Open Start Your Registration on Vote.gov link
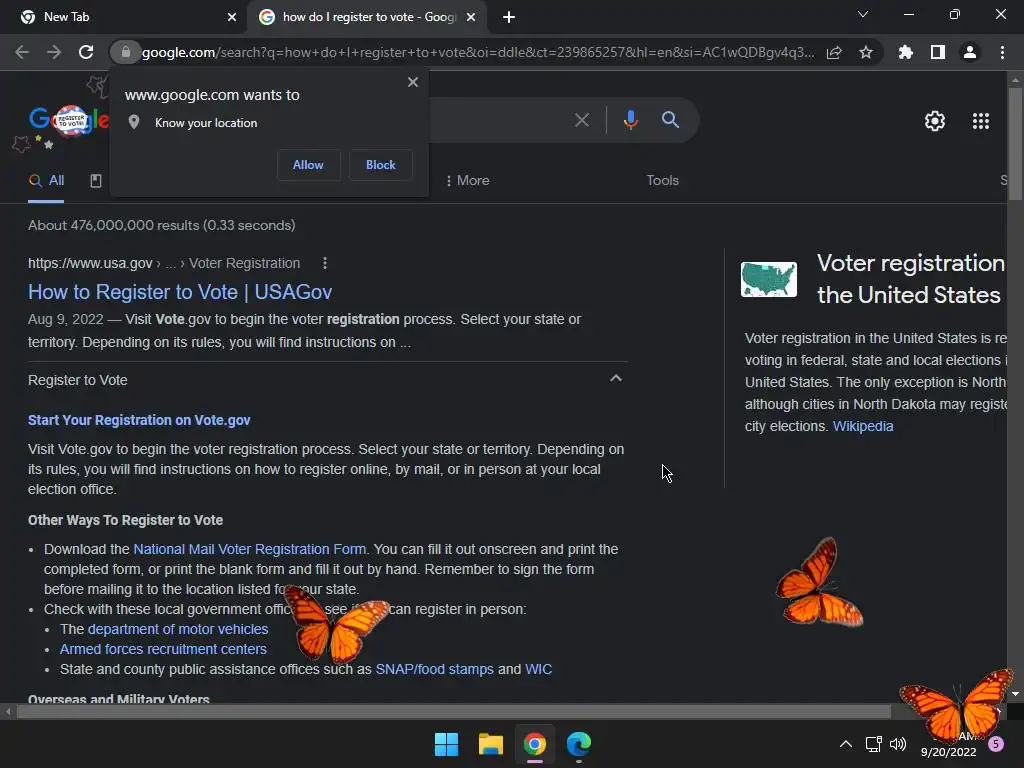The width and height of the screenshot is (1024, 768). pos(139,420)
